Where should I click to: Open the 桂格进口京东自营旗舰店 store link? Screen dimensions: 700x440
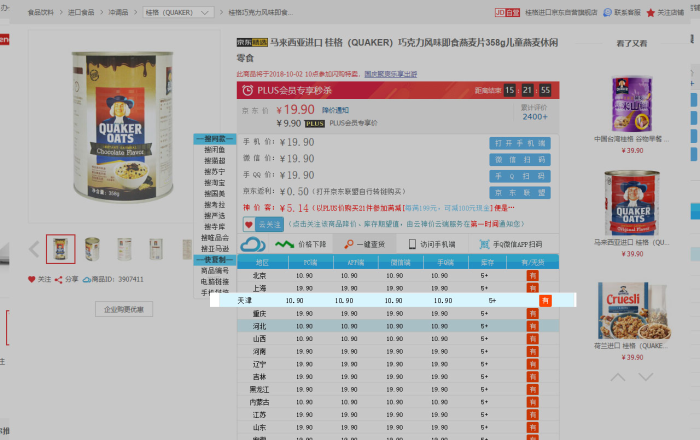[x=561, y=12]
